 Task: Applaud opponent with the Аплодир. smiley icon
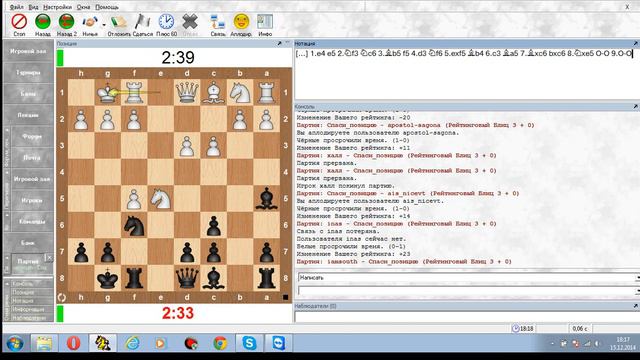[x=241, y=22]
